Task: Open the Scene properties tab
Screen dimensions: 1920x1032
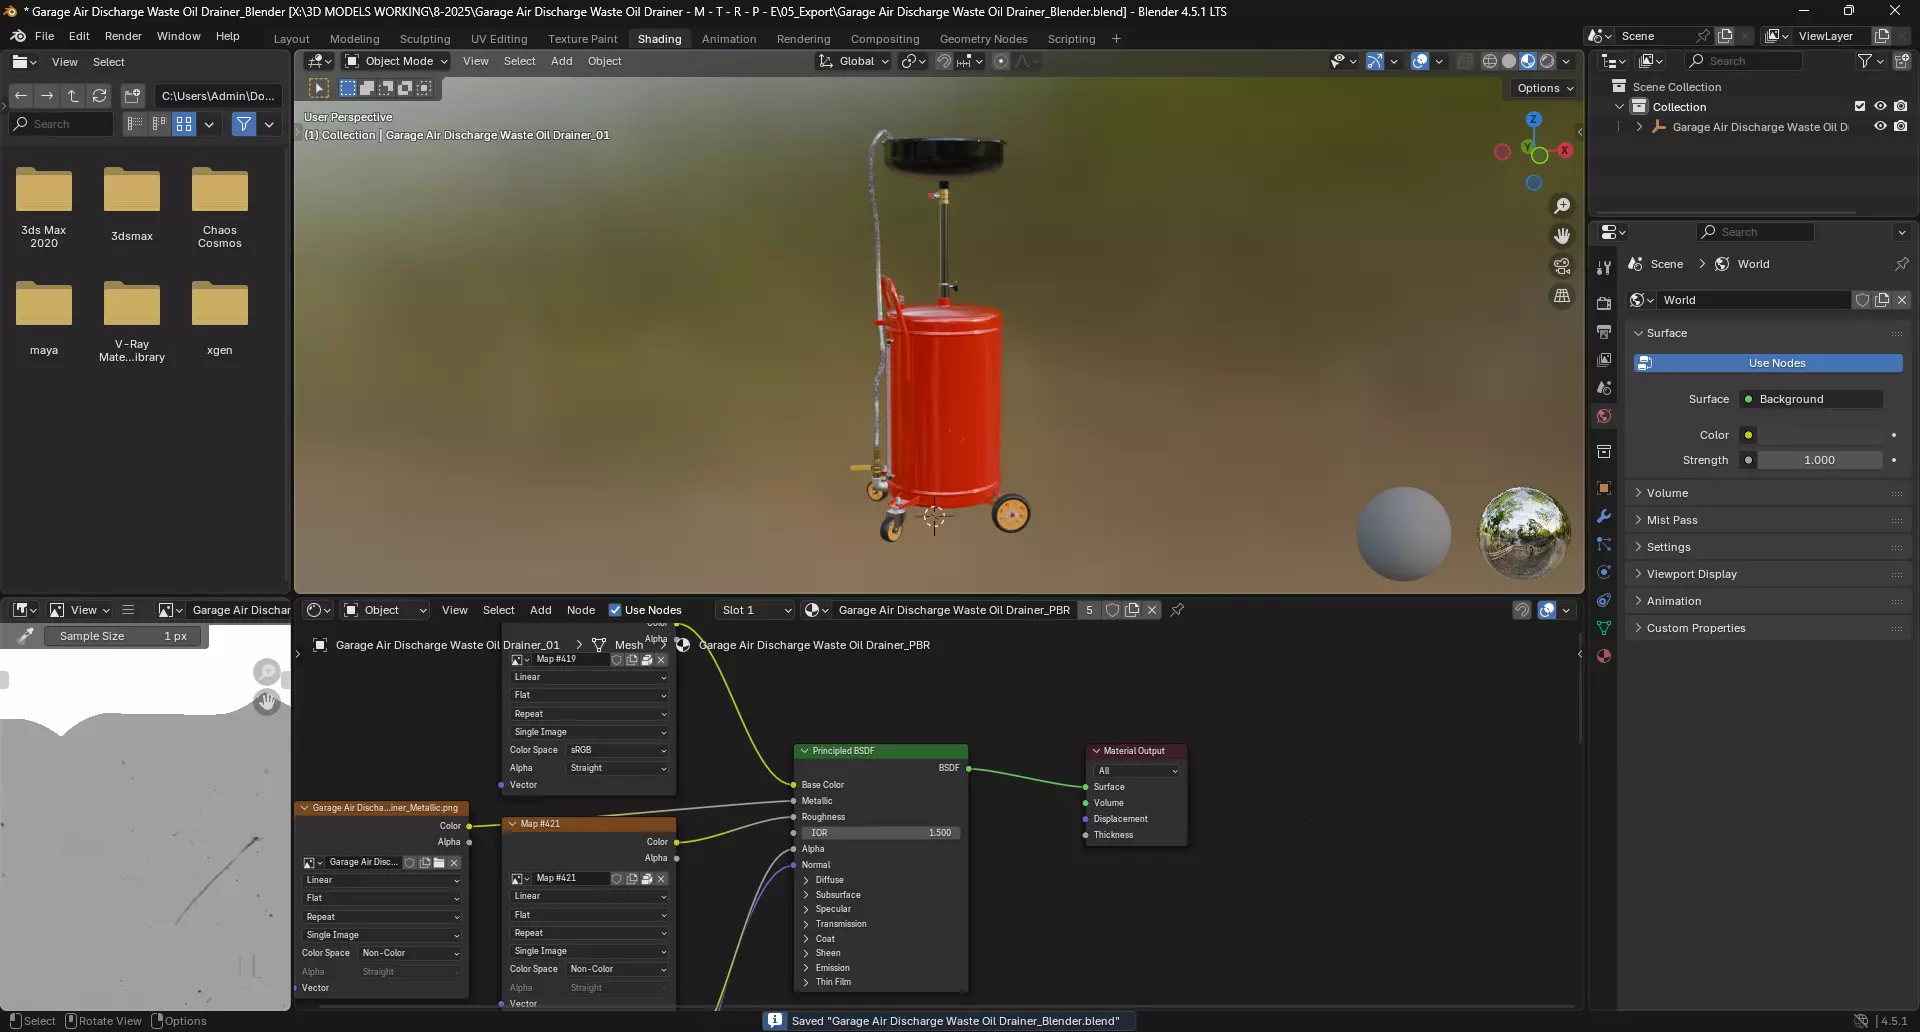Action: 1604,388
